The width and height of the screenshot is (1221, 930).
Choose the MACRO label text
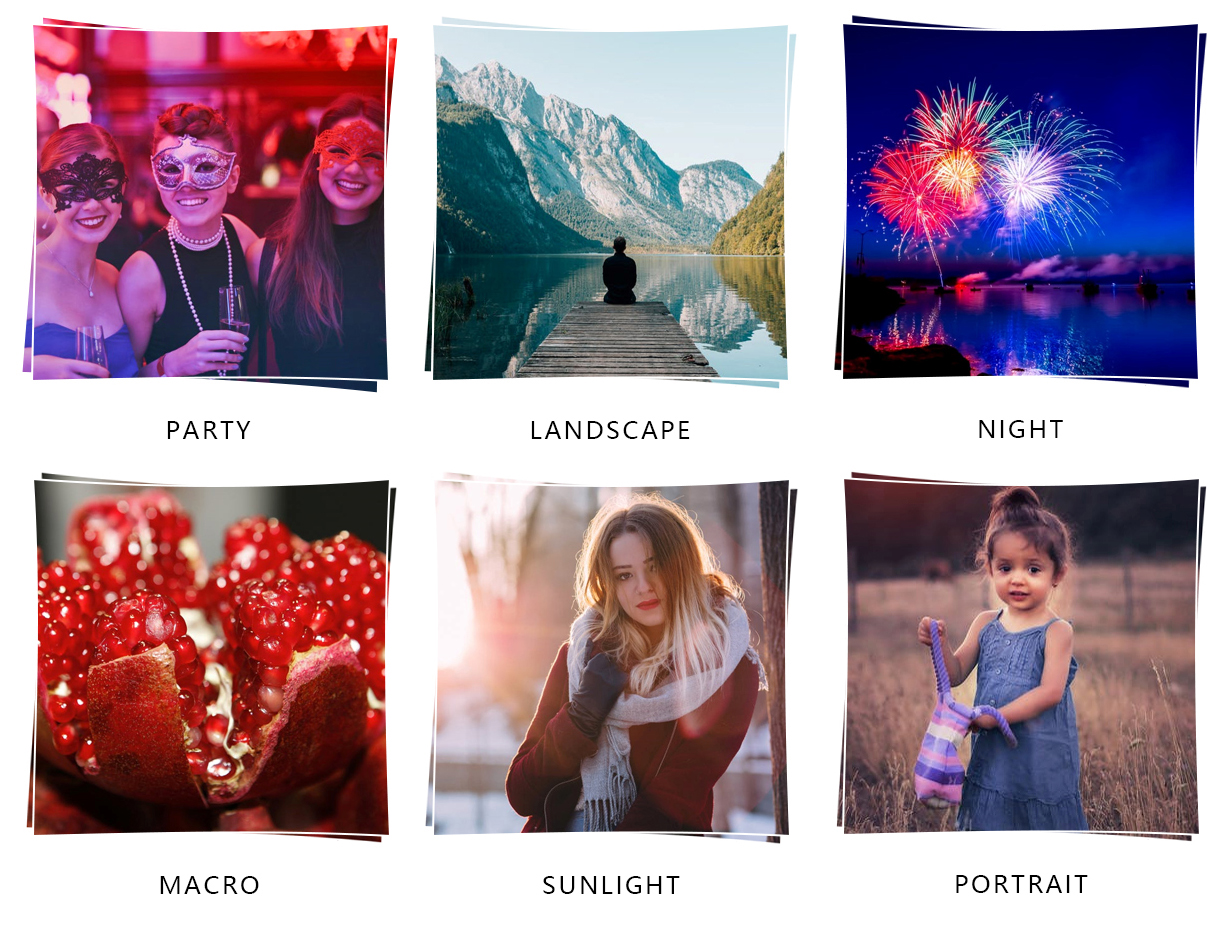pyautogui.click(x=210, y=886)
